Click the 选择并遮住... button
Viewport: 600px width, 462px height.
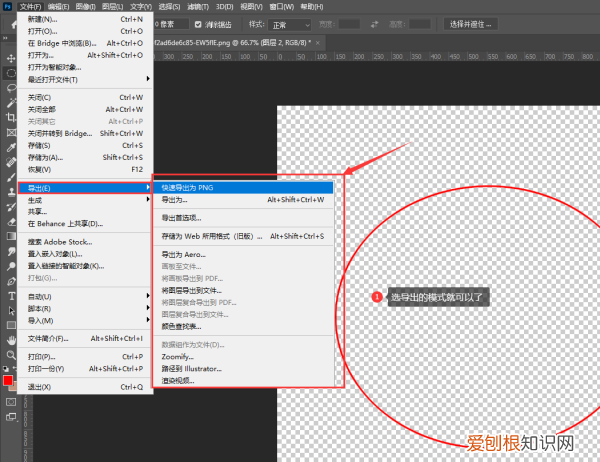pos(470,24)
